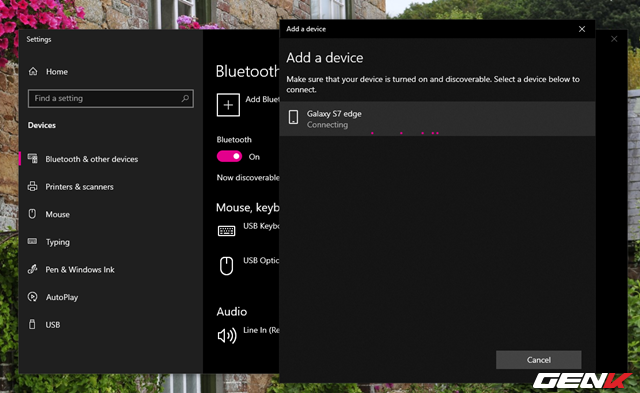Viewport: 640px width, 393px height.
Task: Select Bluetooth & other devices
Action: click(91, 159)
